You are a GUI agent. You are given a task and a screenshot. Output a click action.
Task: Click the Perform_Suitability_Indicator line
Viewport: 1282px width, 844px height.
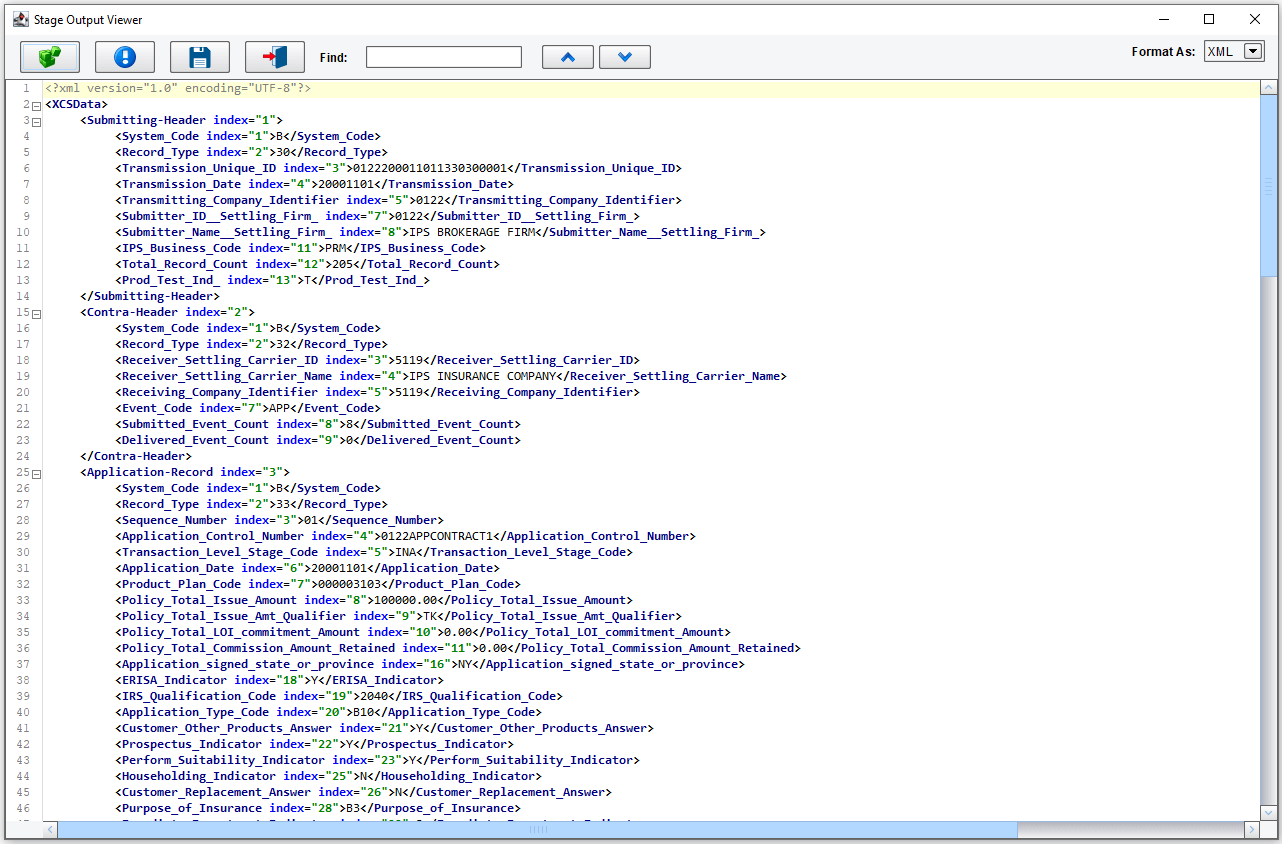pos(377,760)
